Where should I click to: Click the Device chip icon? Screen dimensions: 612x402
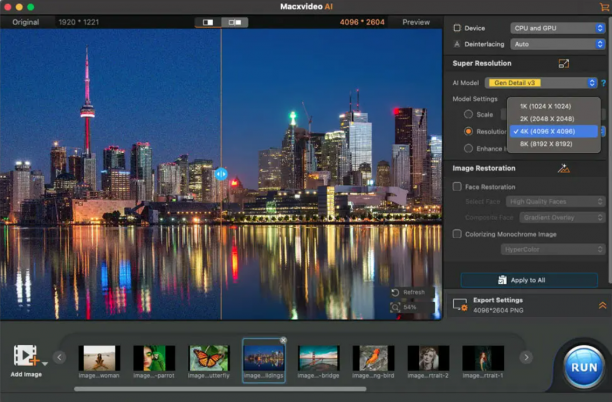pos(457,28)
